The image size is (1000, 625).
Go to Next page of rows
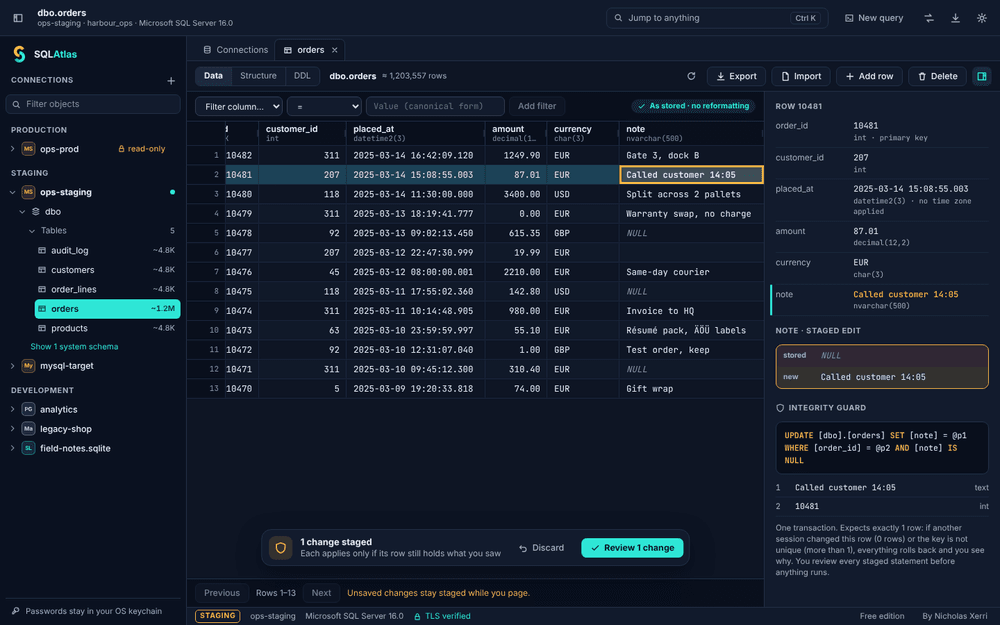click(x=321, y=593)
